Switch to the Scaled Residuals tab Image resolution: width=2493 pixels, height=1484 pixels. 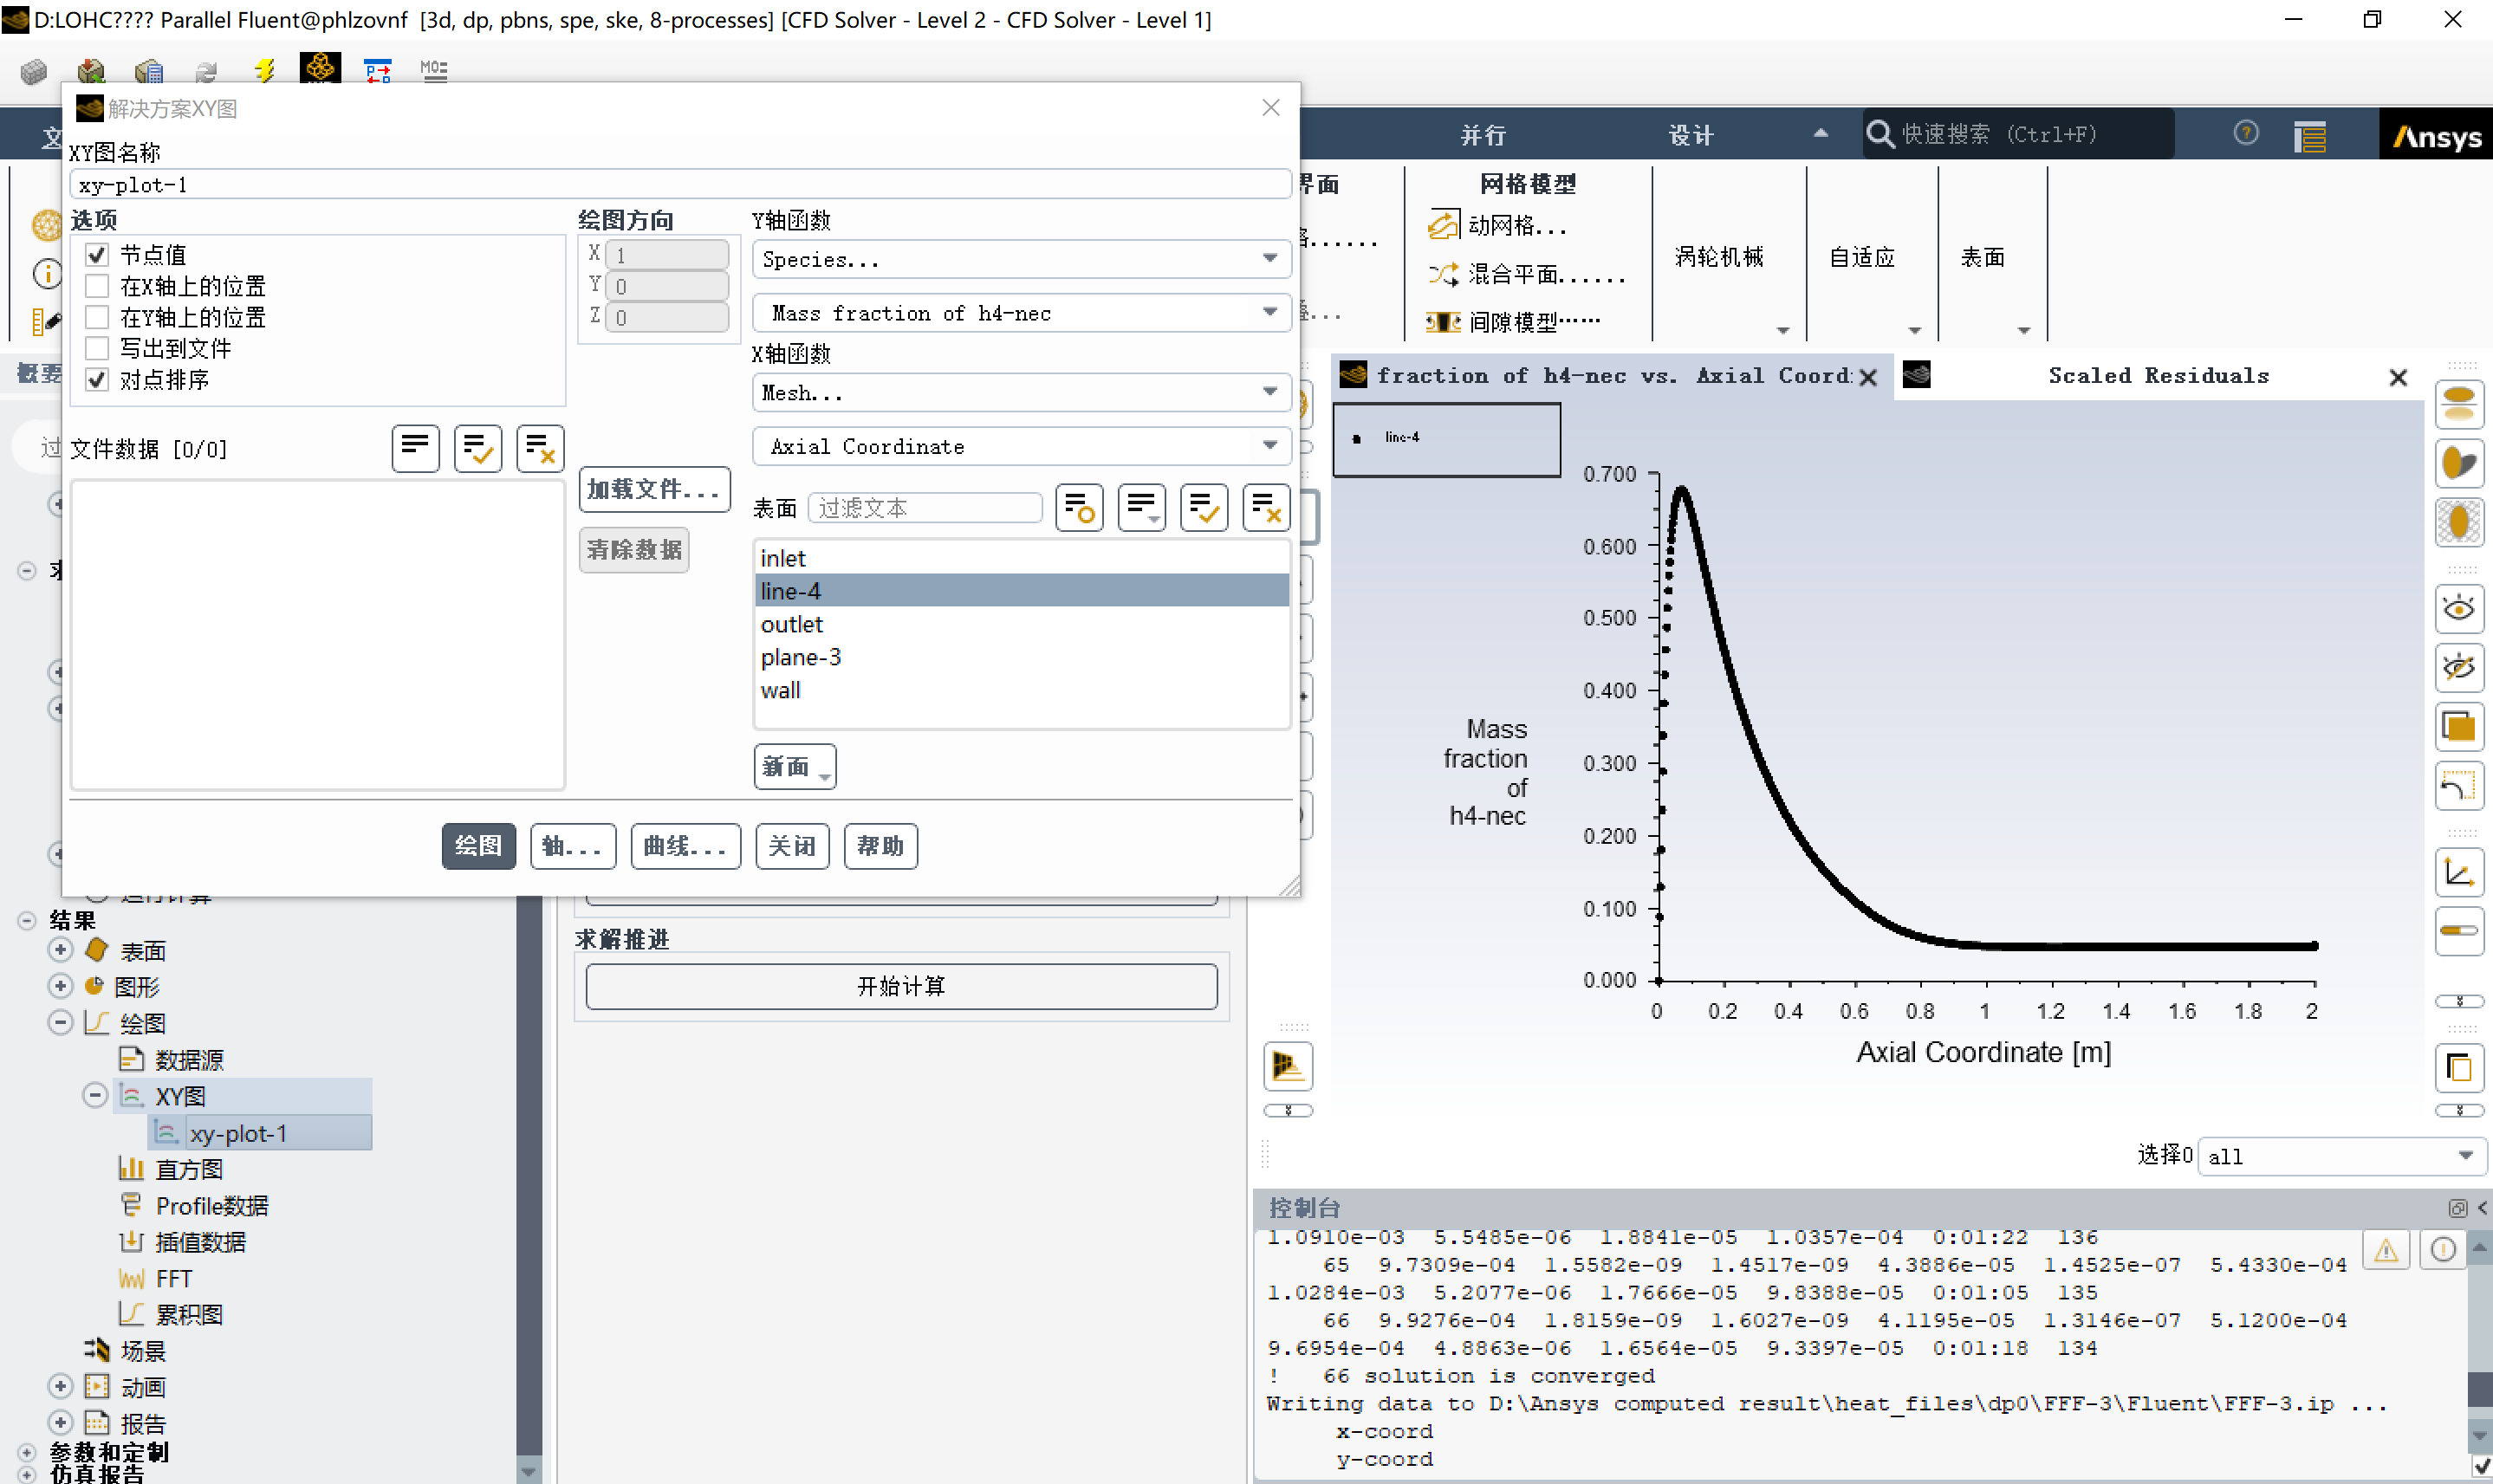[x=2157, y=376]
